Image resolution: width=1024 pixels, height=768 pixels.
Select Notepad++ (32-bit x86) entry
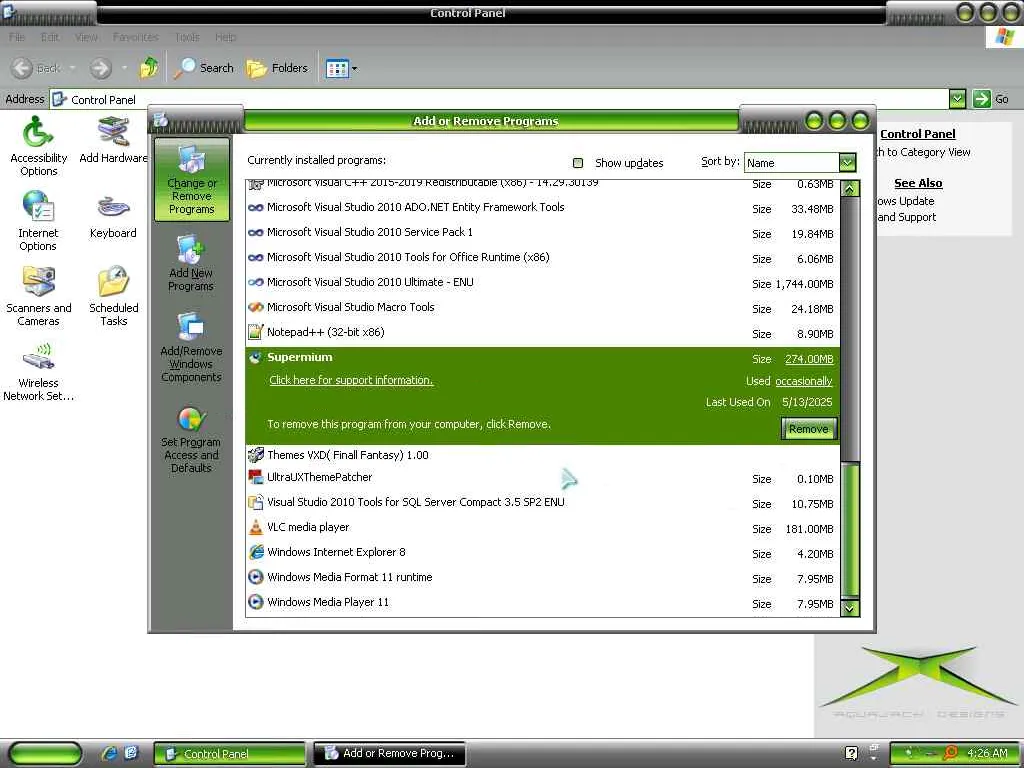tap(543, 333)
